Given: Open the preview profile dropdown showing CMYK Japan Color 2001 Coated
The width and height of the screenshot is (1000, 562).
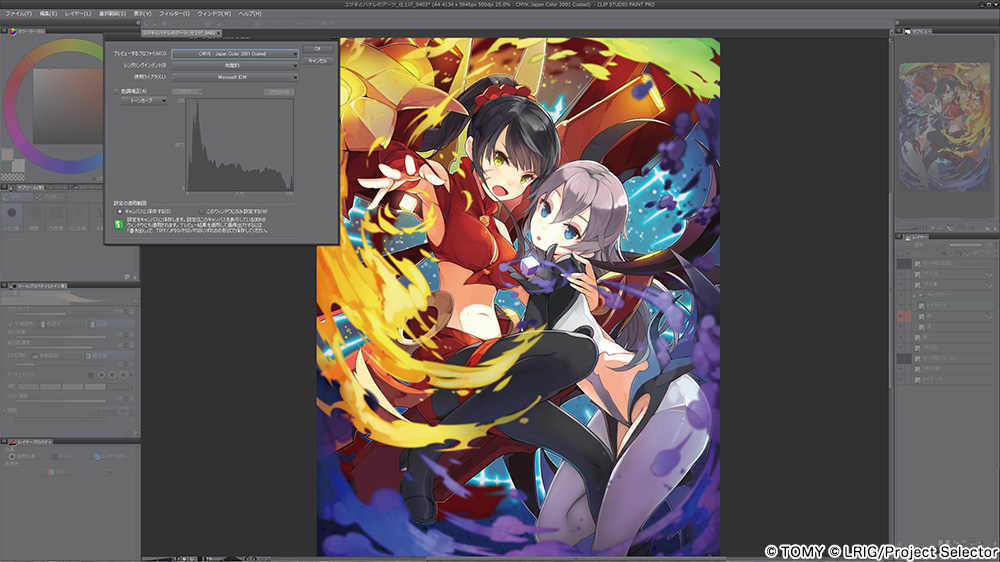Looking at the screenshot, I should [235, 54].
